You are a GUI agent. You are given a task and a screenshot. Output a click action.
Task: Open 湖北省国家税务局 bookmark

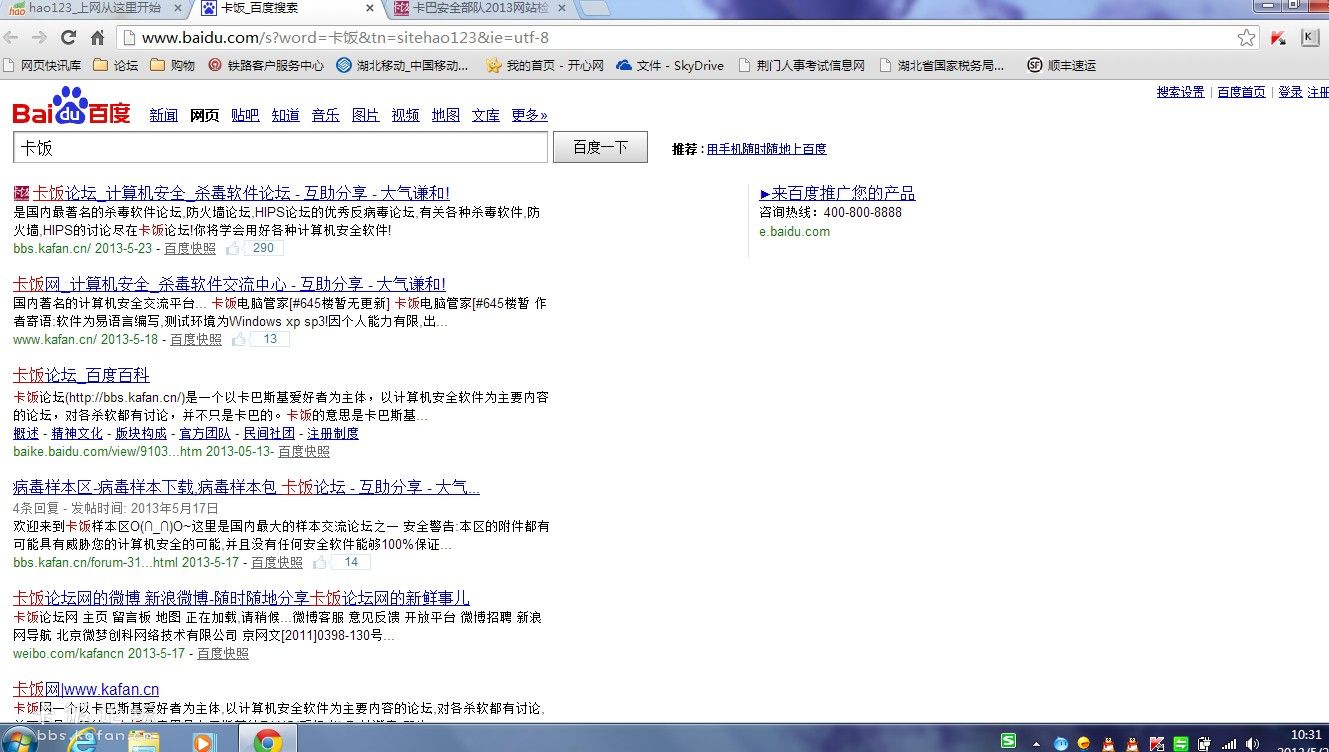tap(942, 65)
